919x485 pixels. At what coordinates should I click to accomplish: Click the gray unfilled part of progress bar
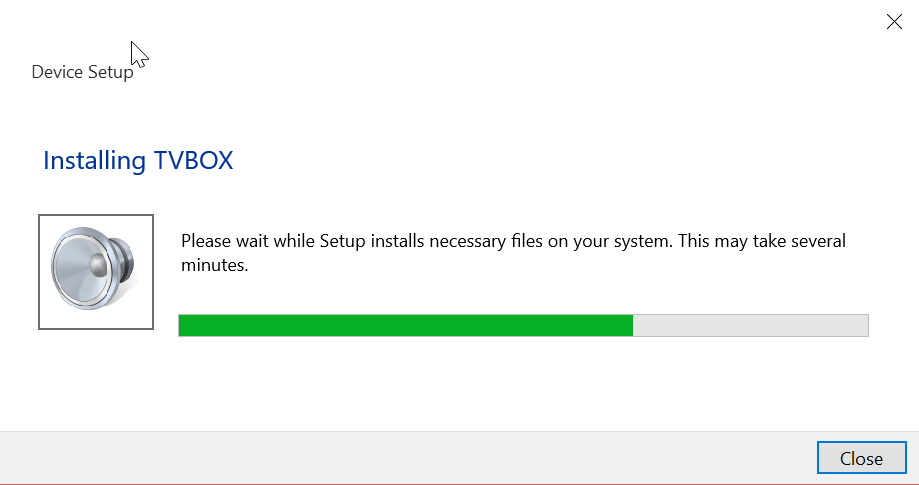tap(750, 326)
